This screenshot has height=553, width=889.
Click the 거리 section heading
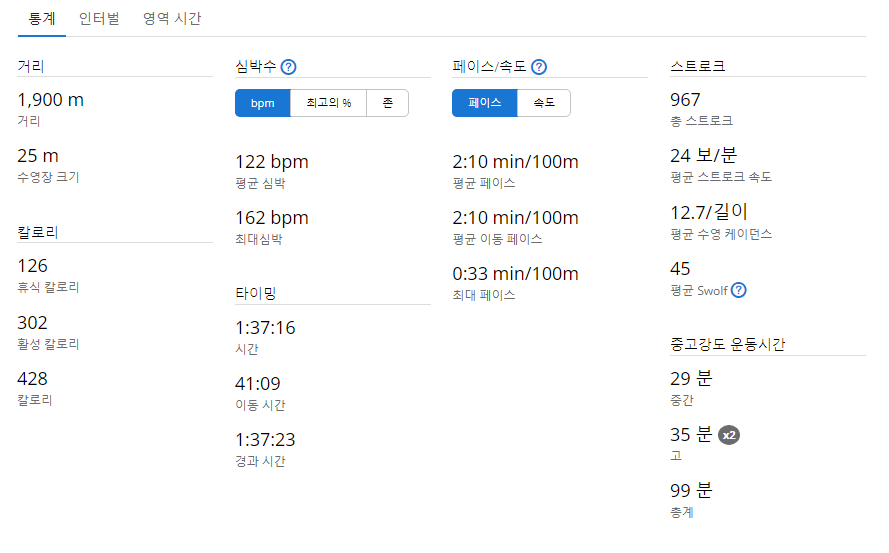point(31,66)
